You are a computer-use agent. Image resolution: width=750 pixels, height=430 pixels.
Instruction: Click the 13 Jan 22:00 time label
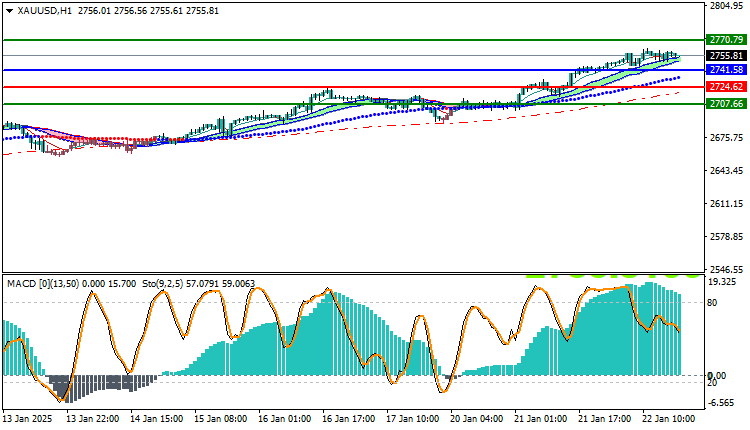(93, 419)
